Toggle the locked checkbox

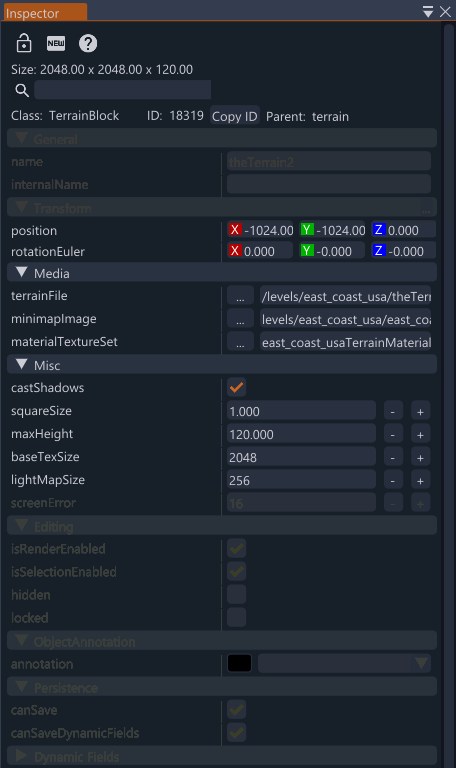pos(237,618)
